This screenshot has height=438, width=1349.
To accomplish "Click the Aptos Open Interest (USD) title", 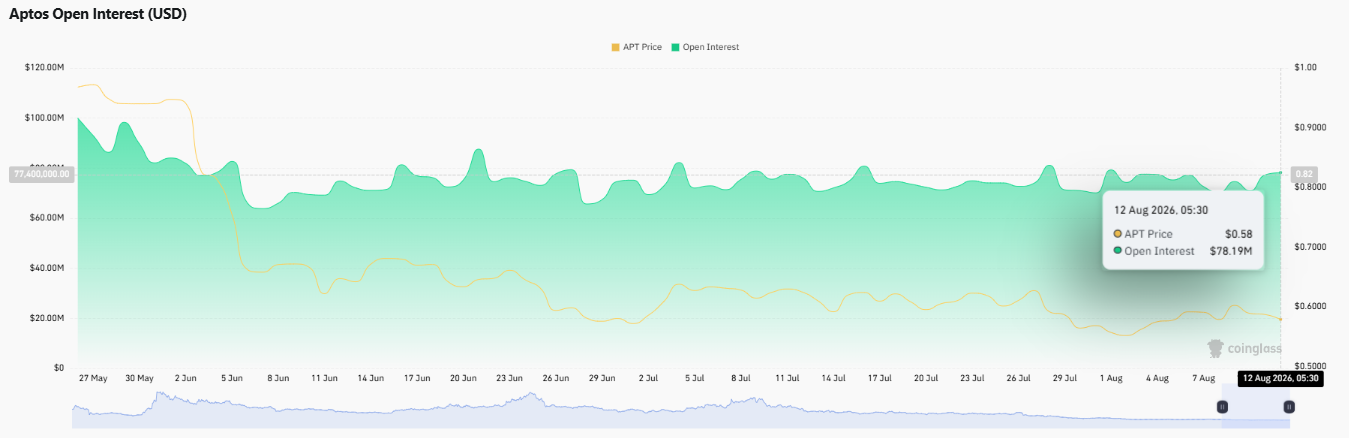I will tap(97, 14).
